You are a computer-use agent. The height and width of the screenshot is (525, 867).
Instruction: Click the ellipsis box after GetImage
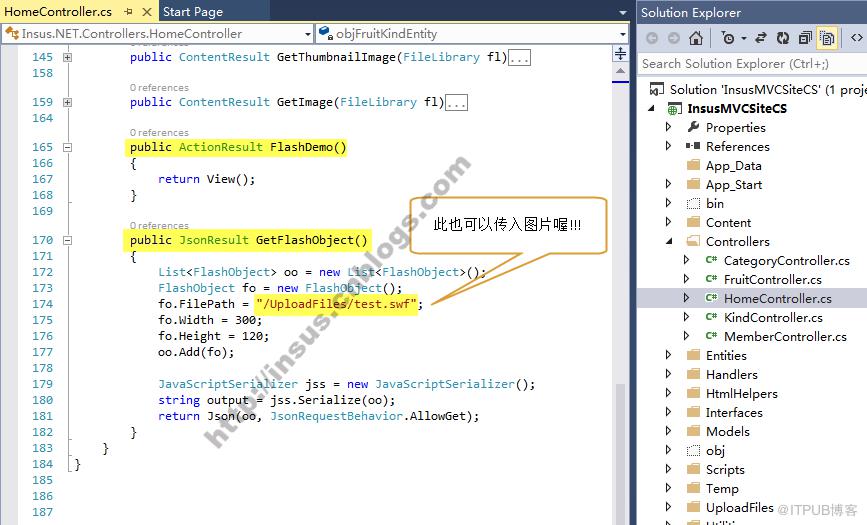pos(457,103)
